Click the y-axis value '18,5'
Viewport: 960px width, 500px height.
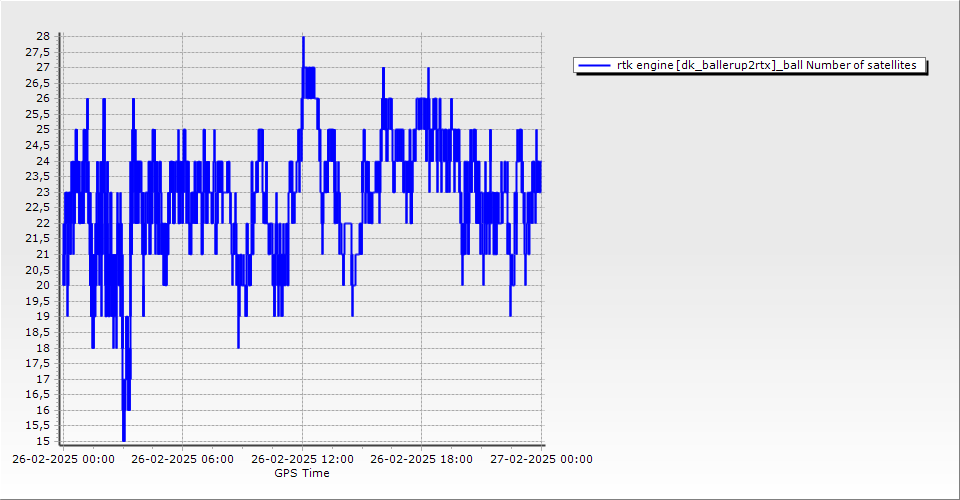pyautogui.click(x=37, y=332)
